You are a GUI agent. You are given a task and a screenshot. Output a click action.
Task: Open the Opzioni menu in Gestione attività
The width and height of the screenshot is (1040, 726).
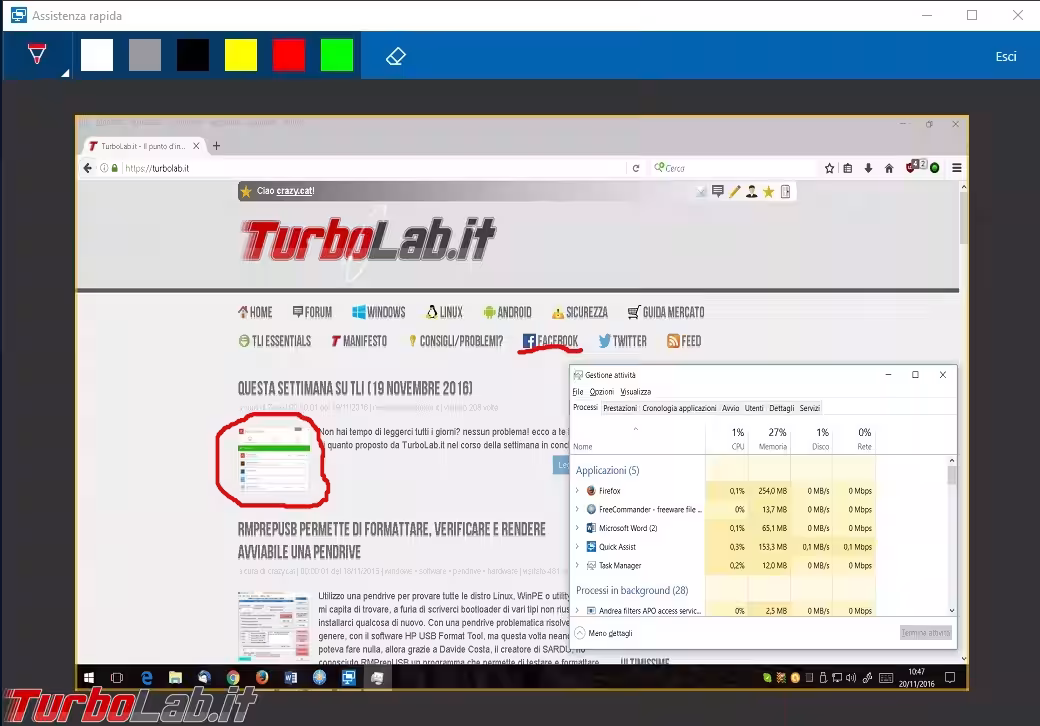[x=601, y=392]
